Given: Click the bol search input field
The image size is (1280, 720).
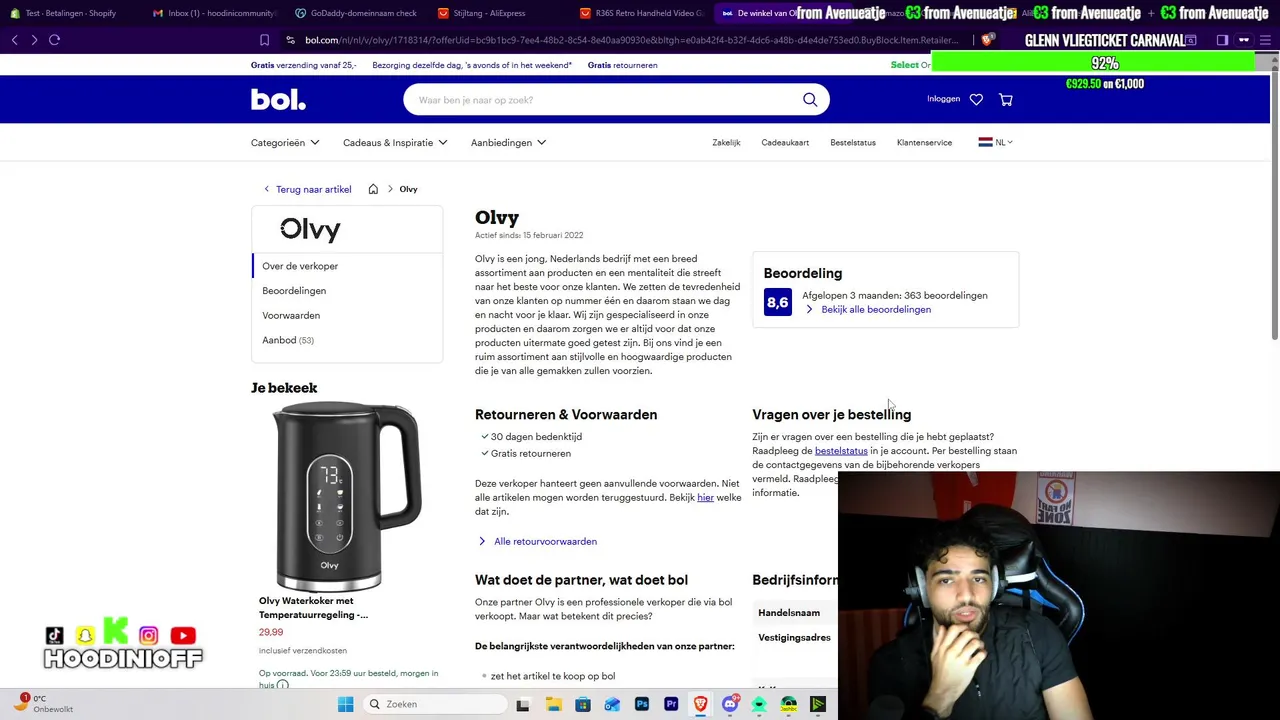Looking at the screenshot, I should pos(605,100).
